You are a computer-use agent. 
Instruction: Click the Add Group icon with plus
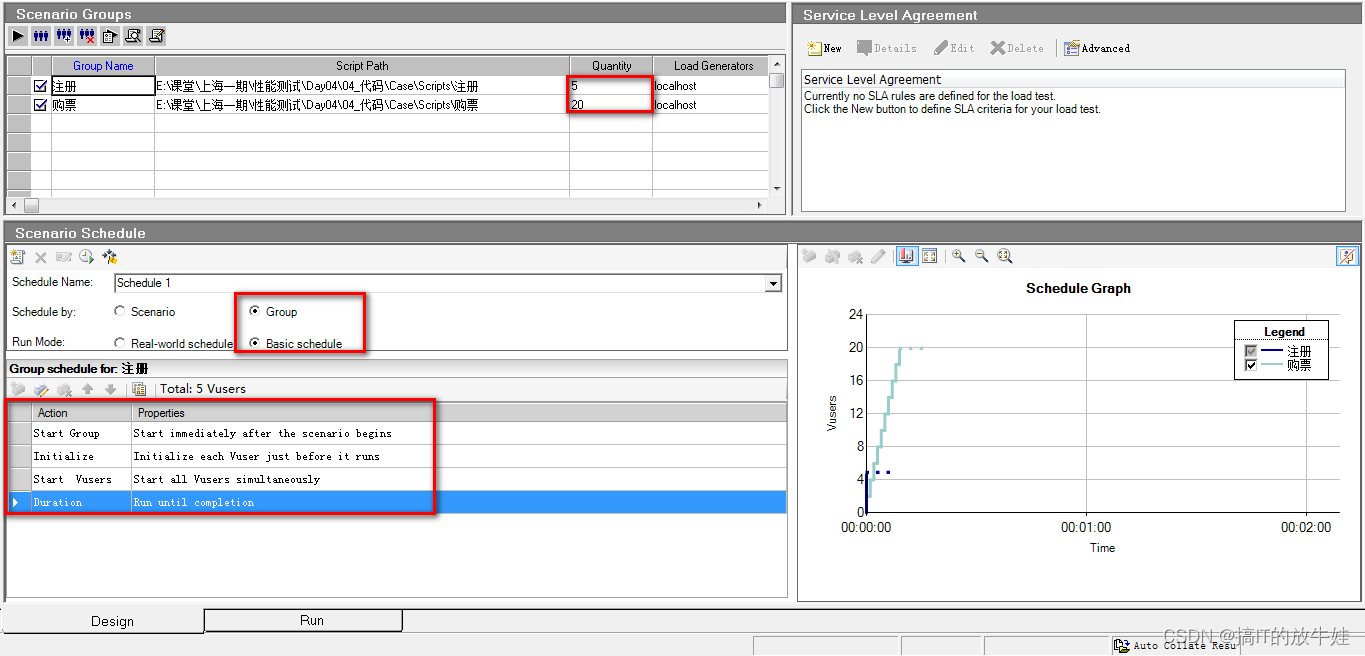[64, 36]
